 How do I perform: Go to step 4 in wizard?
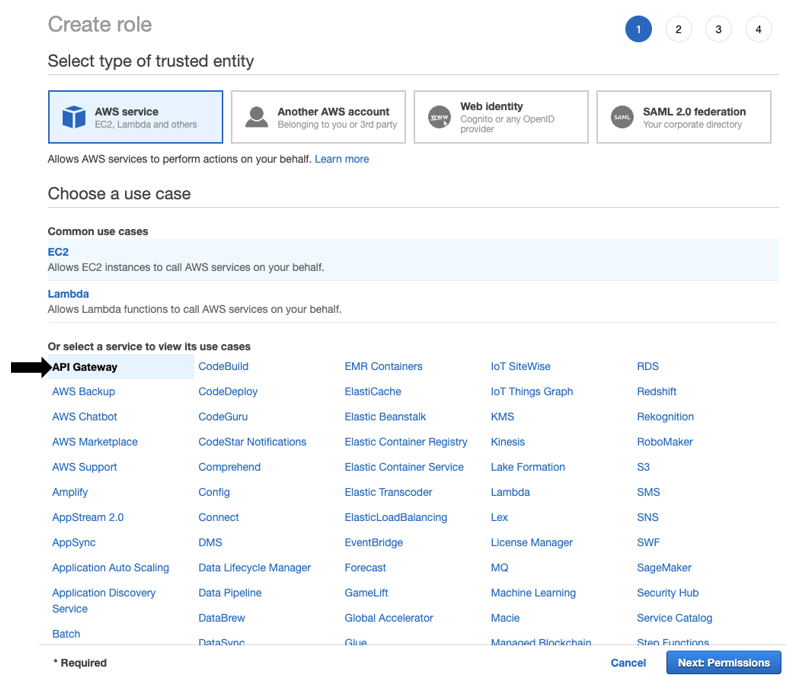click(758, 29)
